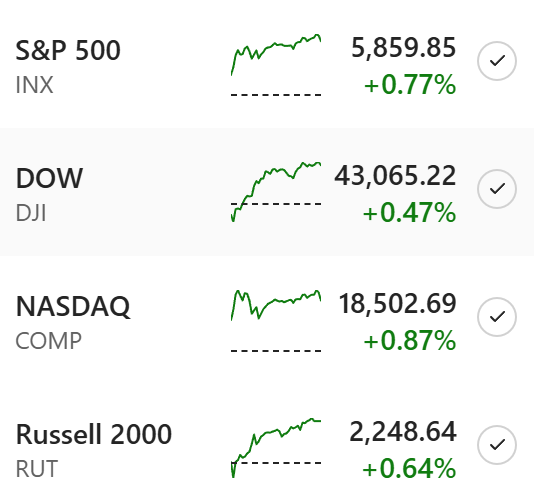Image resolution: width=534 pixels, height=499 pixels.
Task: Click the 5,859.85 price value
Action: click(x=404, y=48)
